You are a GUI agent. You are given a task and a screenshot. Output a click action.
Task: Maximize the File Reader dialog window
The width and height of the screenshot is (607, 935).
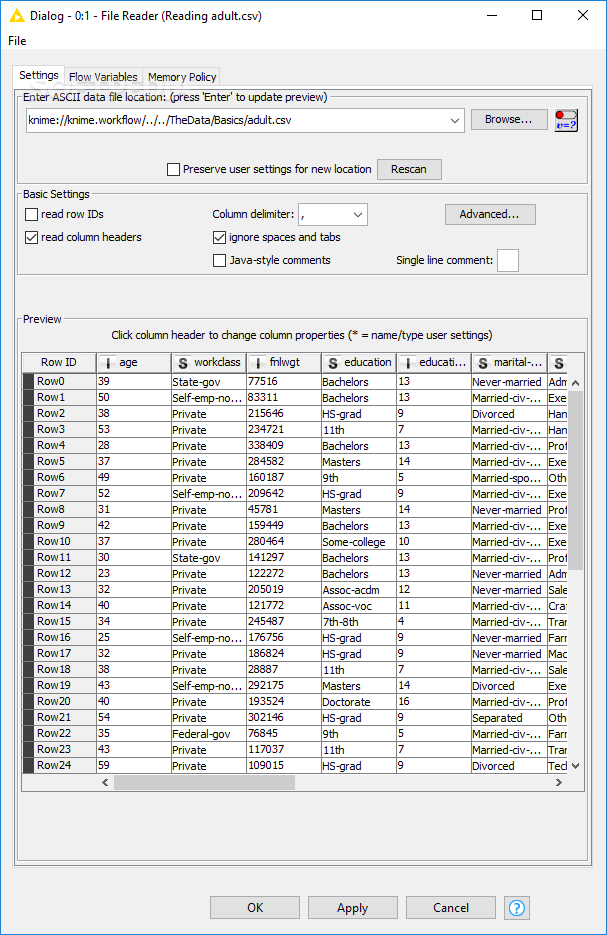coord(537,16)
